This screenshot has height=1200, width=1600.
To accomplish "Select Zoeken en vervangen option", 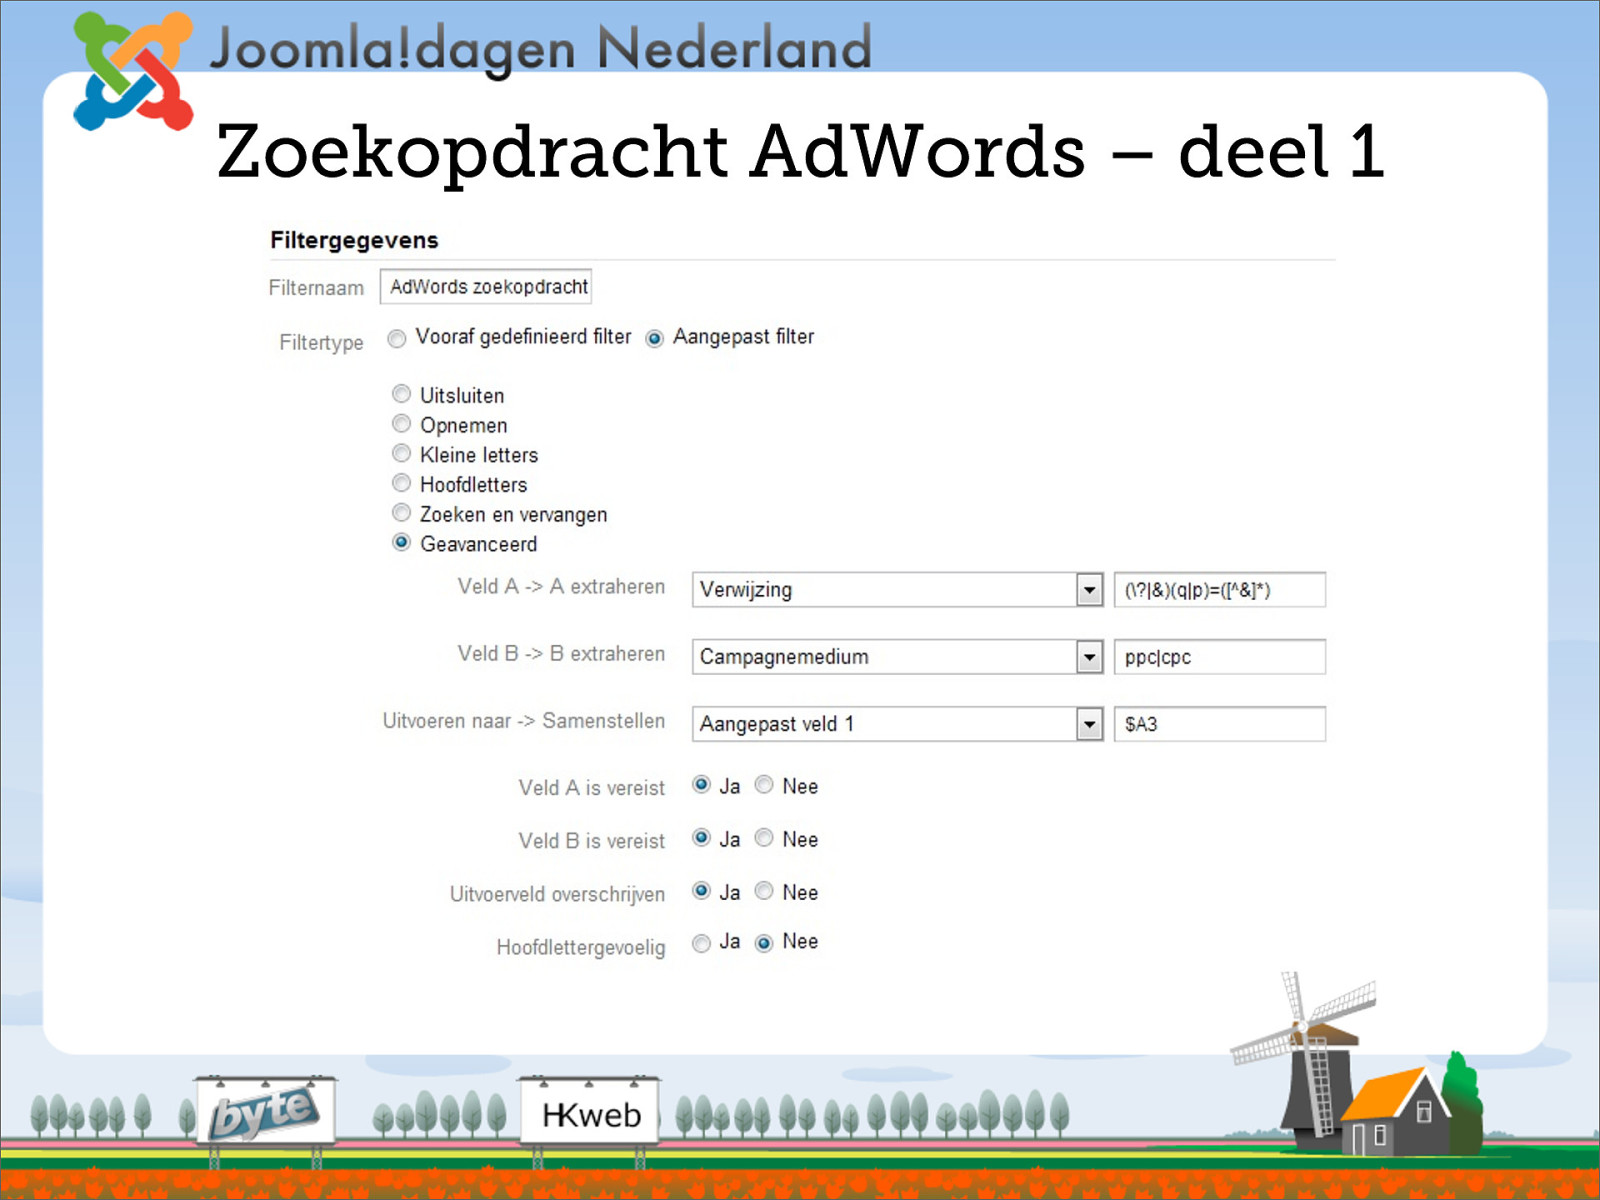I will [401, 513].
